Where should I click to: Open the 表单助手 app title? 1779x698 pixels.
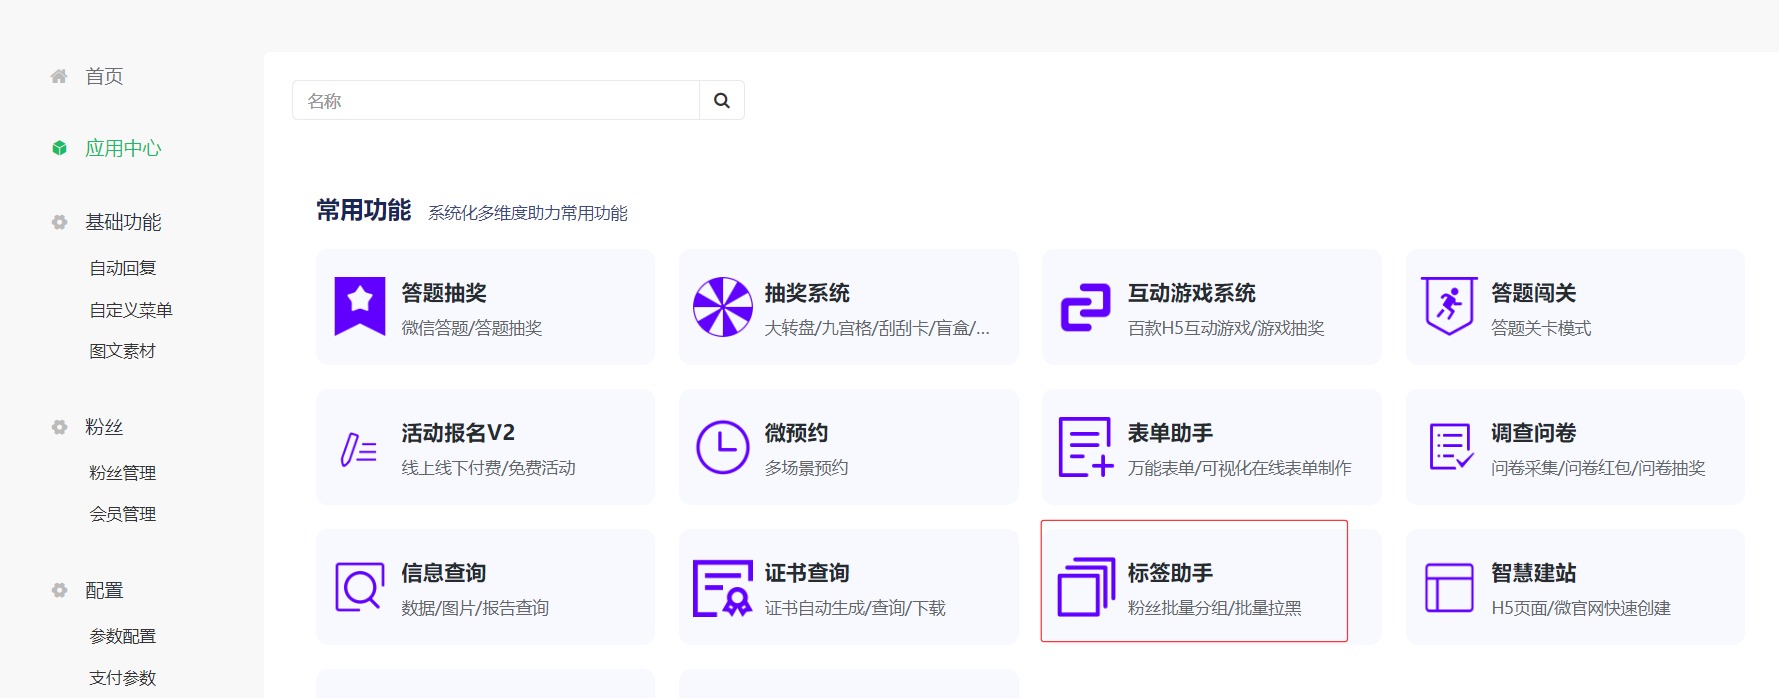pos(1170,433)
